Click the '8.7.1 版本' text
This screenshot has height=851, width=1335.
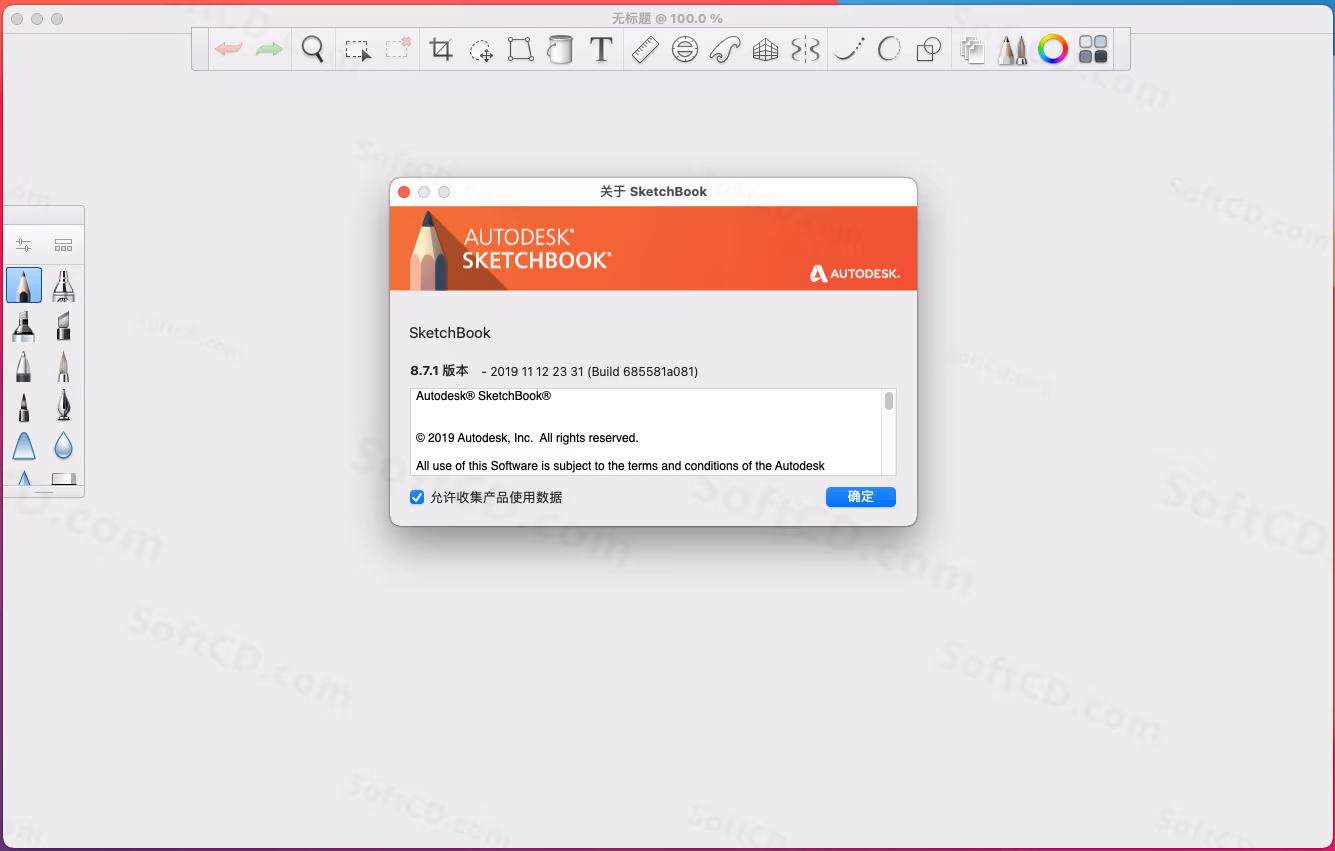pyautogui.click(x=439, y=371)
